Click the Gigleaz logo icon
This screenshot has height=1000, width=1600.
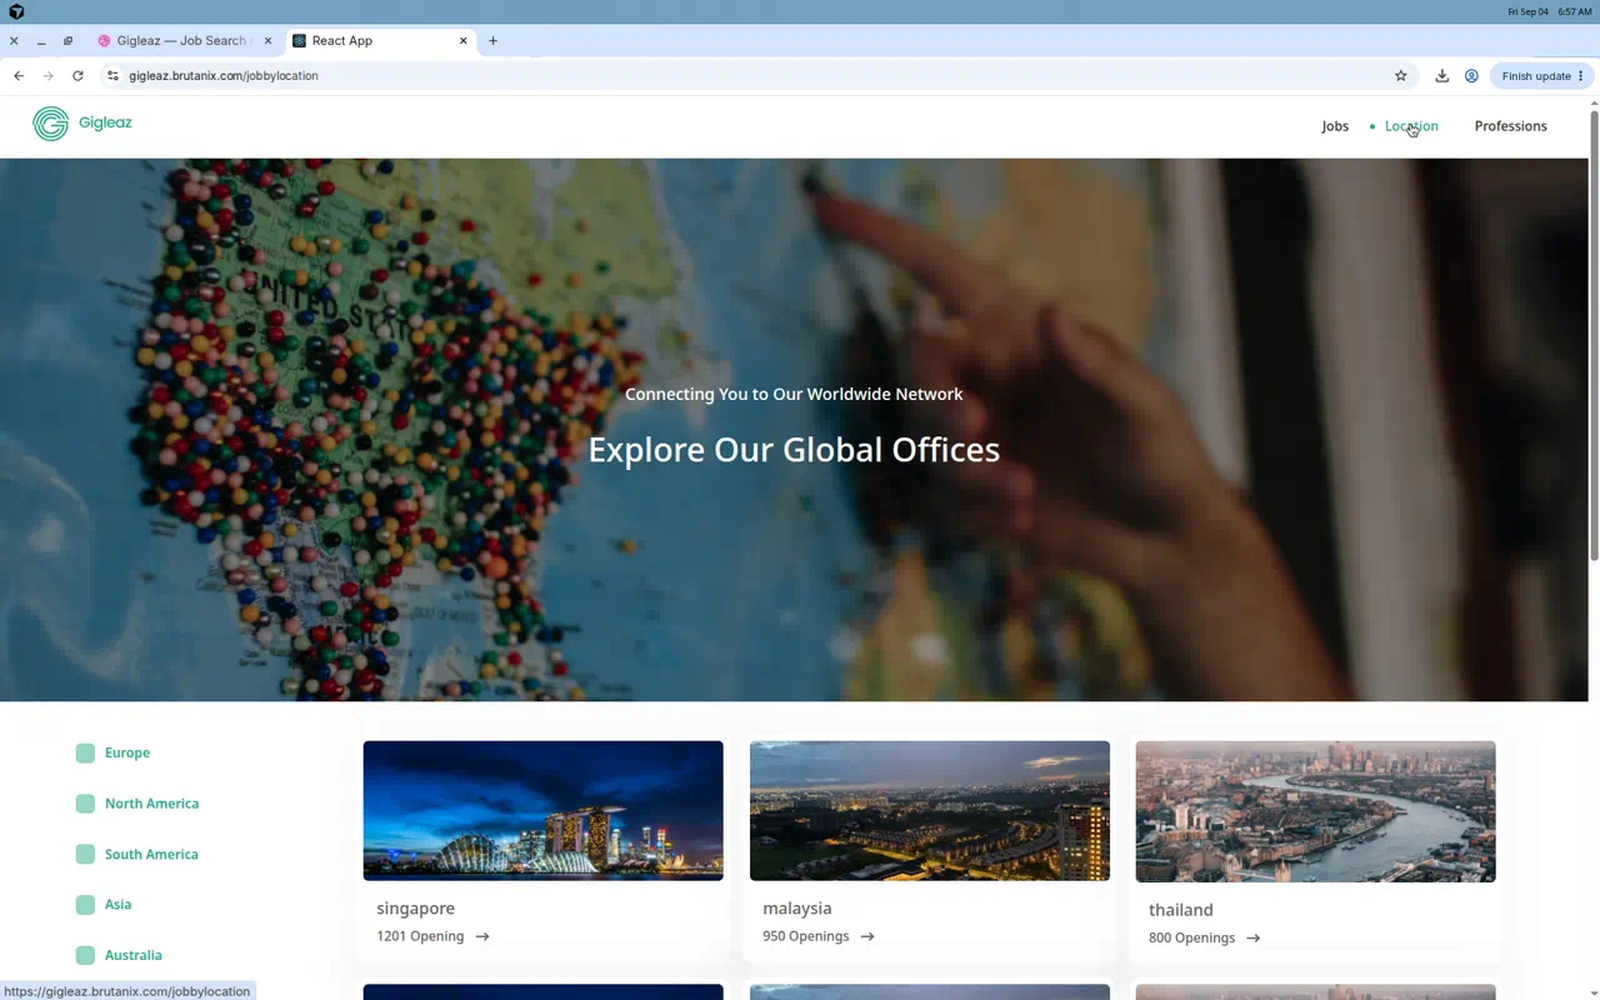[x=51, y=124]
